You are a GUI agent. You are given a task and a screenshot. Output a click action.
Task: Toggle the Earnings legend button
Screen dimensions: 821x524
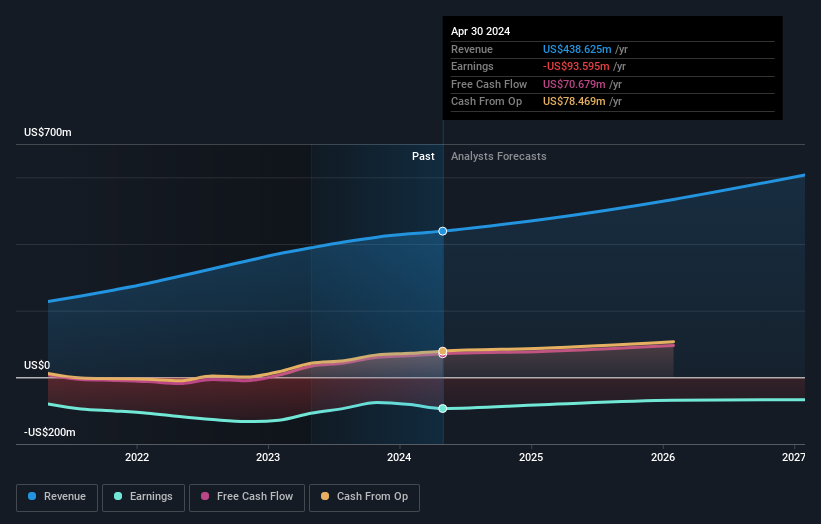tap(143, 497)
